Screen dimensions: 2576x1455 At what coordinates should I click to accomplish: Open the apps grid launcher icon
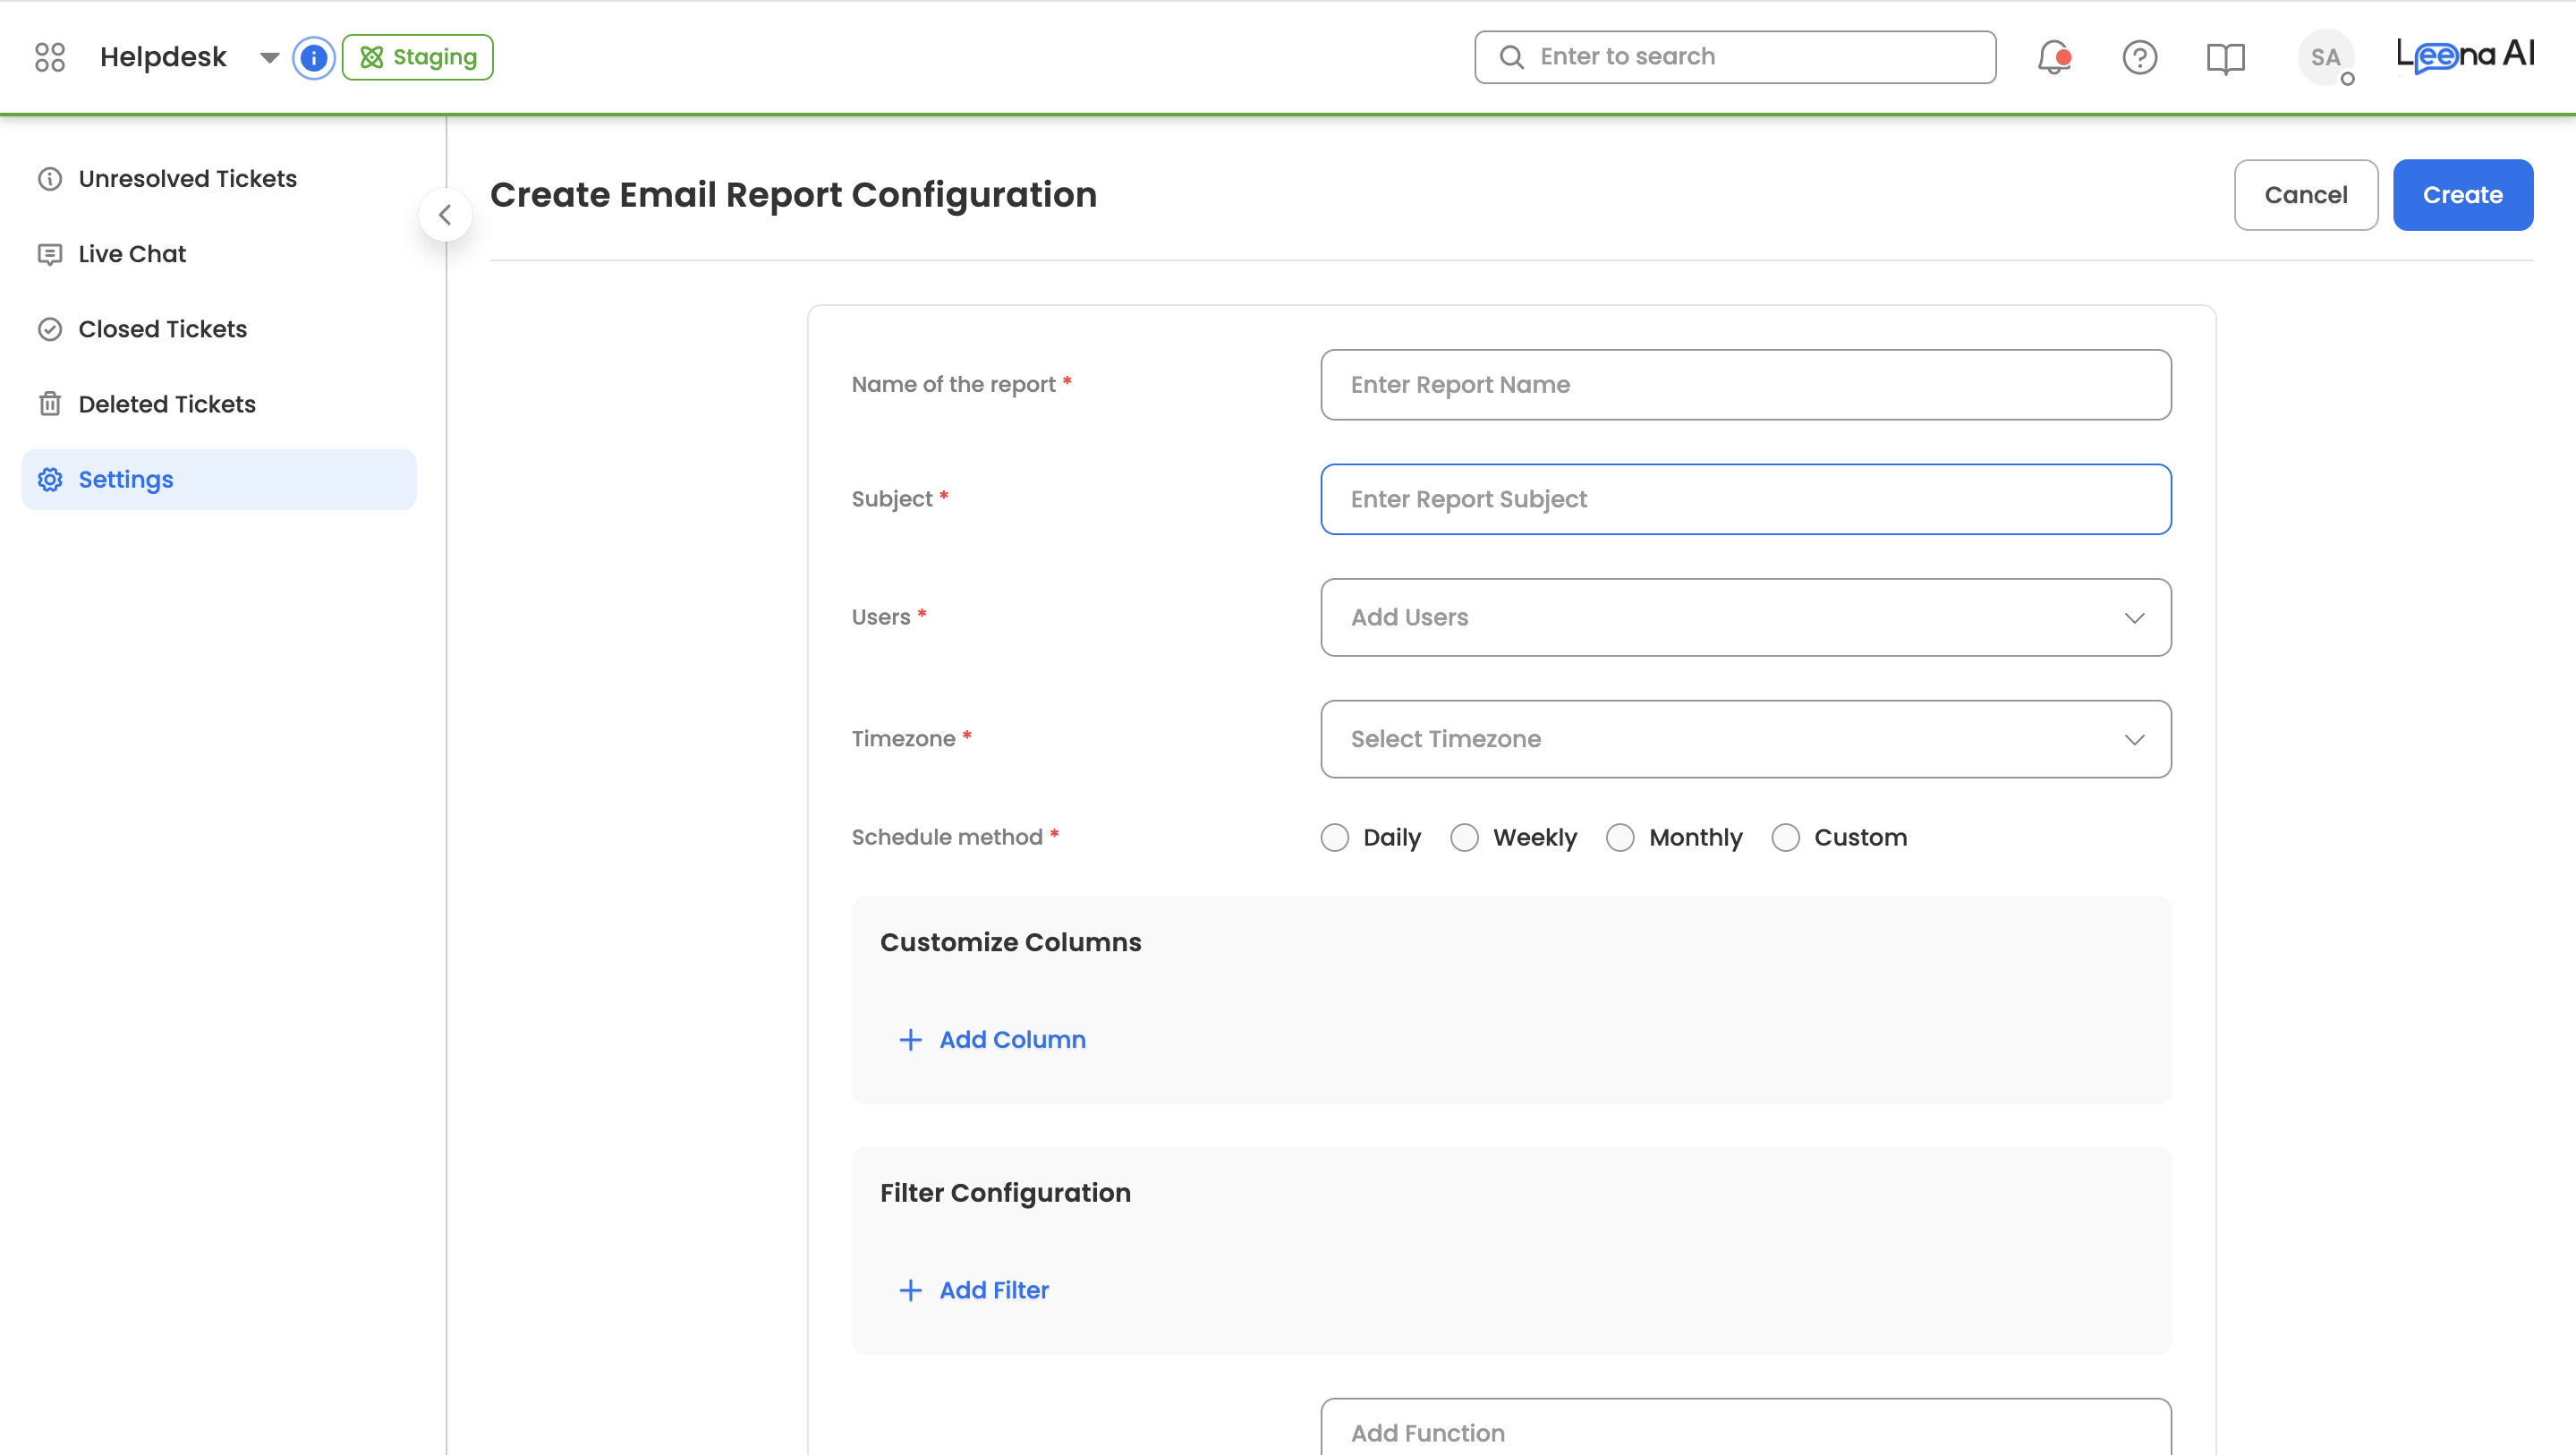point(49,57)
